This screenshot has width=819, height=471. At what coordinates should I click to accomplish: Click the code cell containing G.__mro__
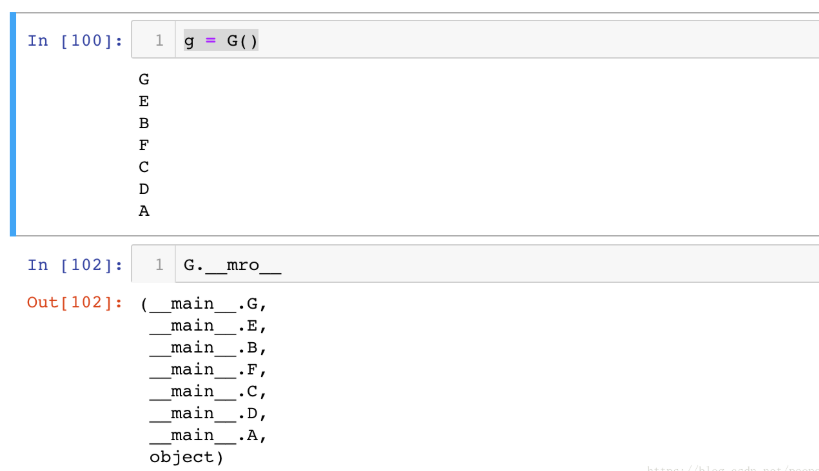click(x=475, y=264)
